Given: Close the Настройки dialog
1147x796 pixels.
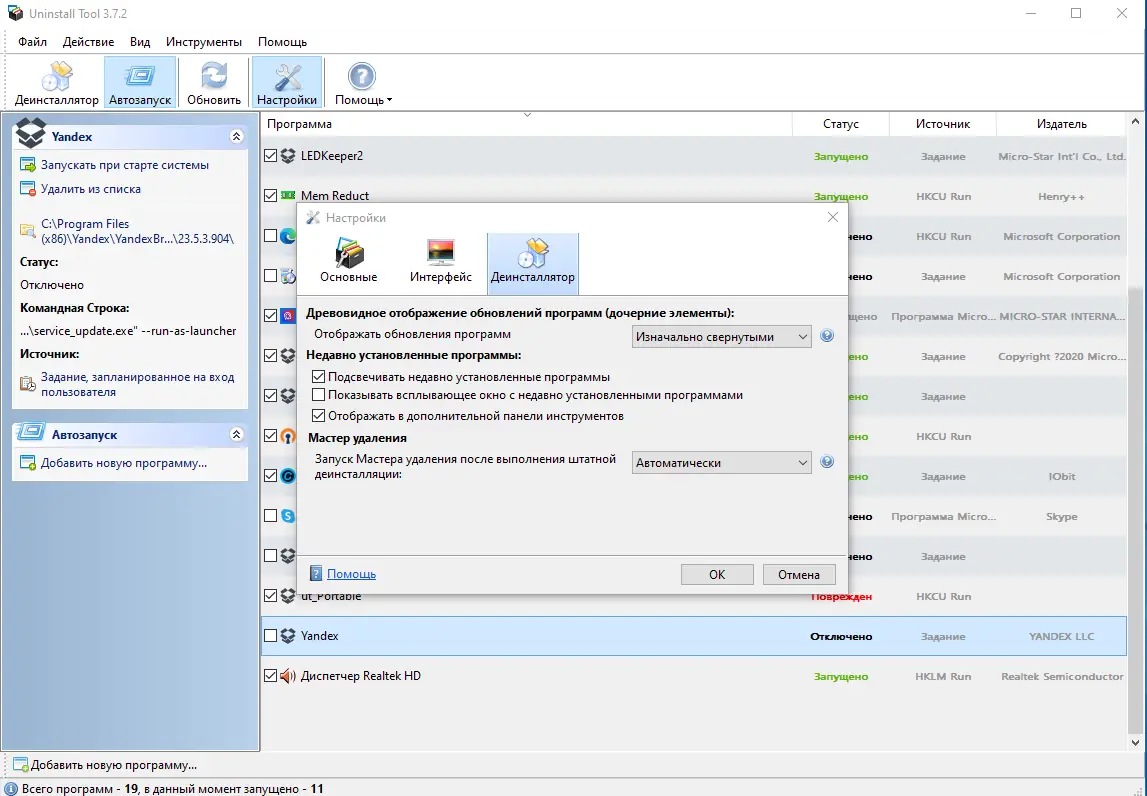Looking at the screenshot, I should pos(832,217).
